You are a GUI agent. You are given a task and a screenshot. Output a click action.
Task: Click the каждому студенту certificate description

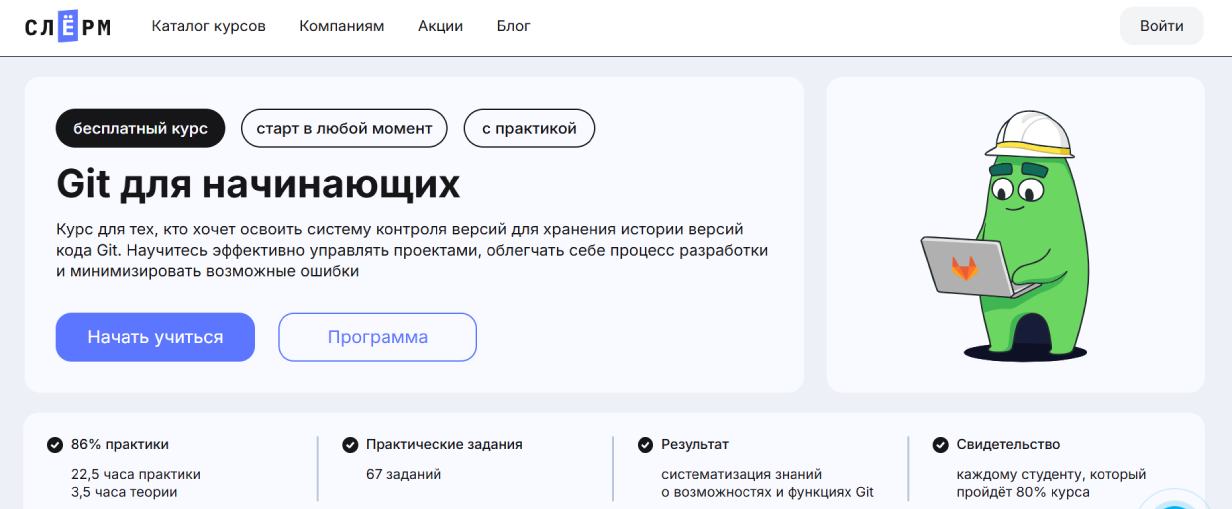coord(1051,483)
